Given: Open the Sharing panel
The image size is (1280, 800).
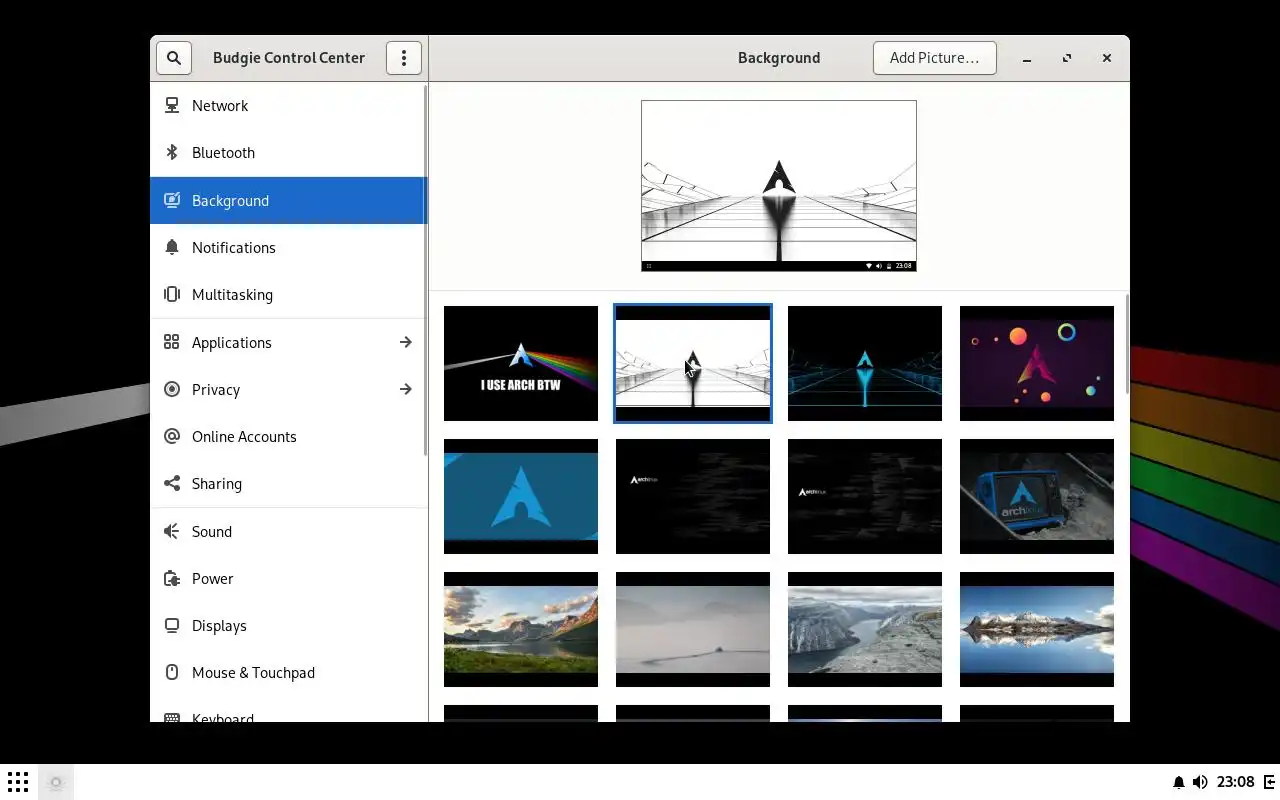Looking at the screenshot, I should (289, 483).
